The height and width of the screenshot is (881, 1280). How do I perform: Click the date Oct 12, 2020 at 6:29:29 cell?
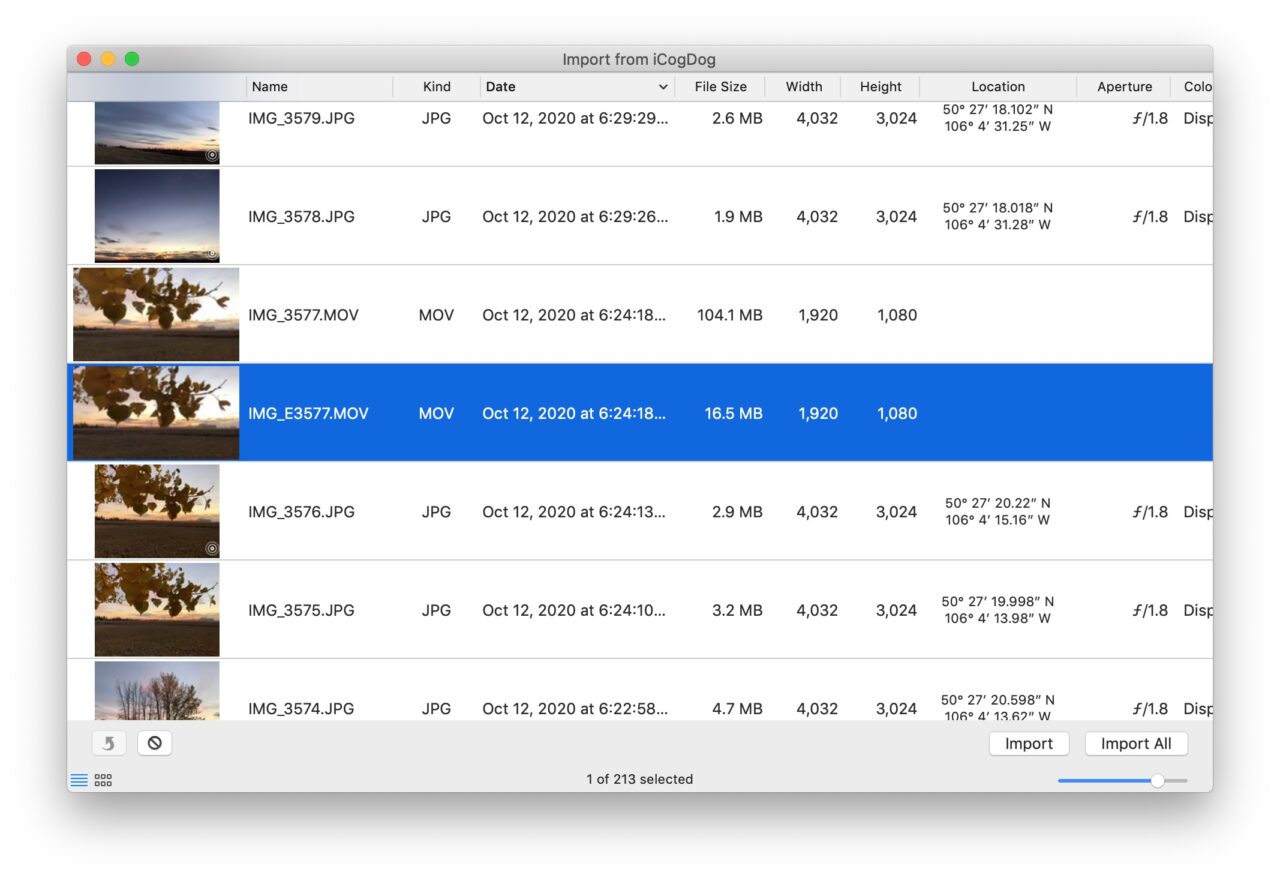click(x=575, y=118)
